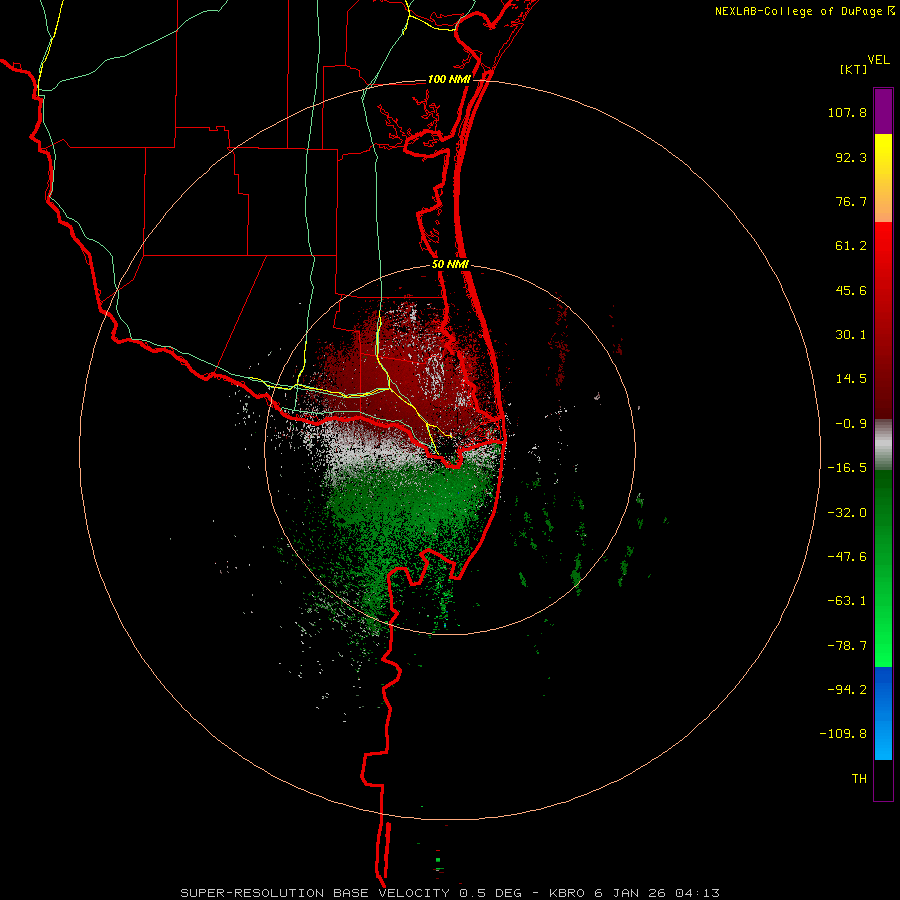Image resolution: width=900 pixels, height=900 pixels.
Task: Click the 100 NMI range ring label
Action: coord(449,79)
